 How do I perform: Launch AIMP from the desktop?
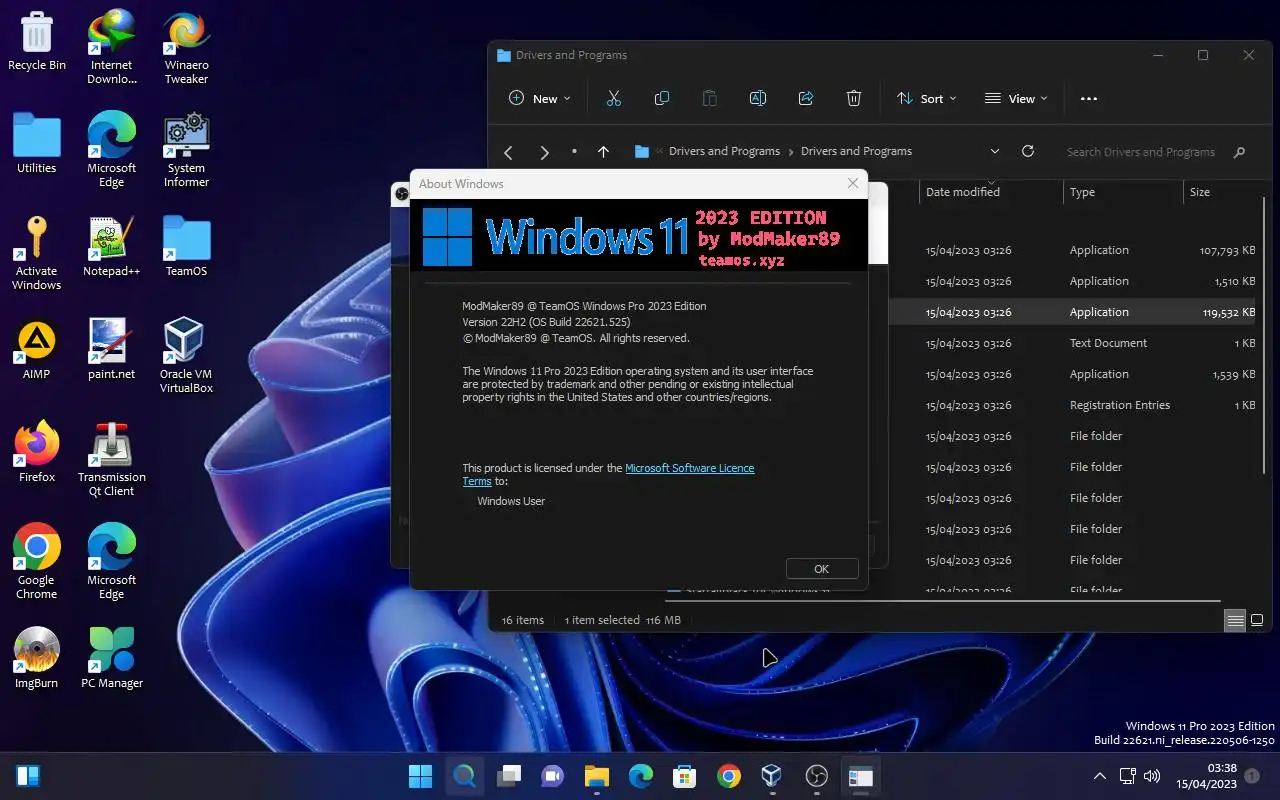37,350
